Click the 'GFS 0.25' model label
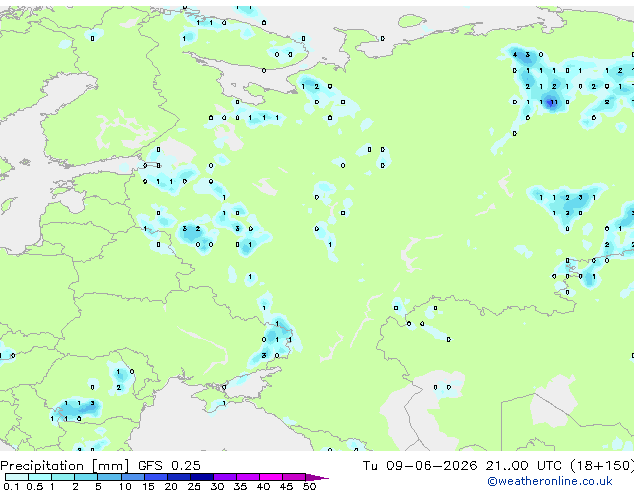 [169, 466]
